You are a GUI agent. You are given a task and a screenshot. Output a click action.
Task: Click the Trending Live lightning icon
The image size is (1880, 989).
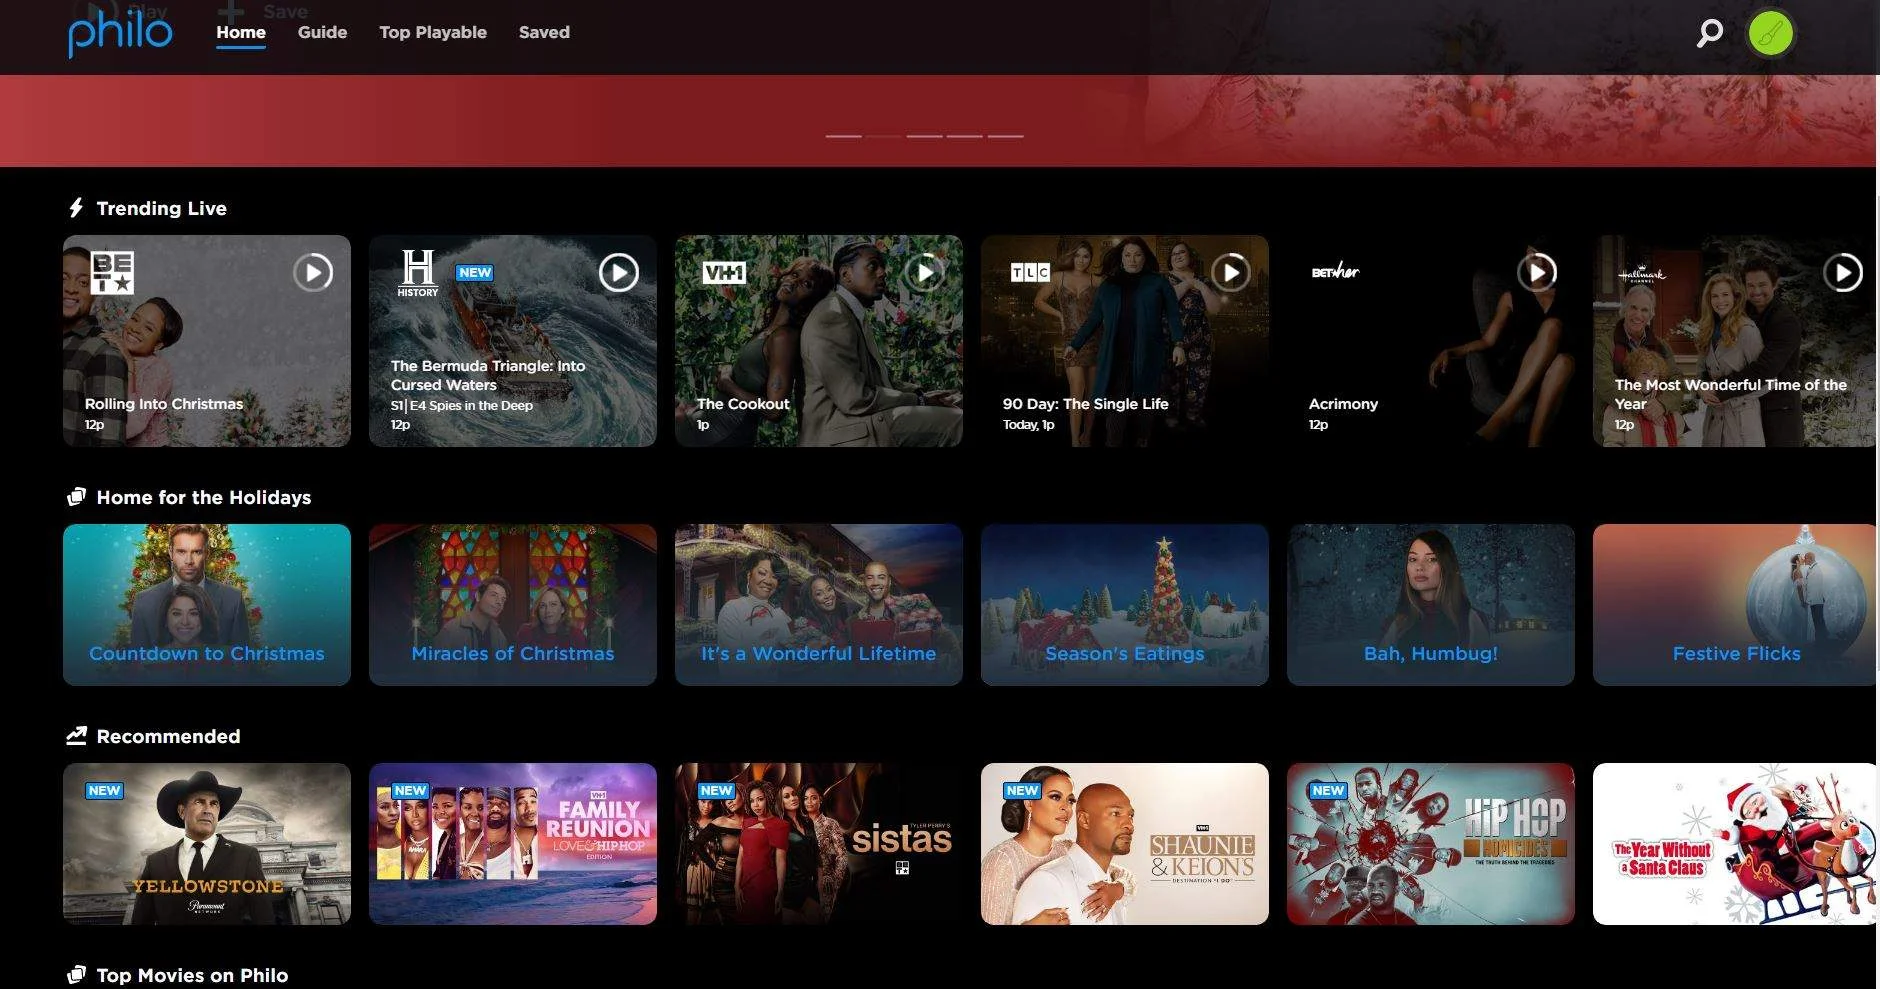(76, 208)
